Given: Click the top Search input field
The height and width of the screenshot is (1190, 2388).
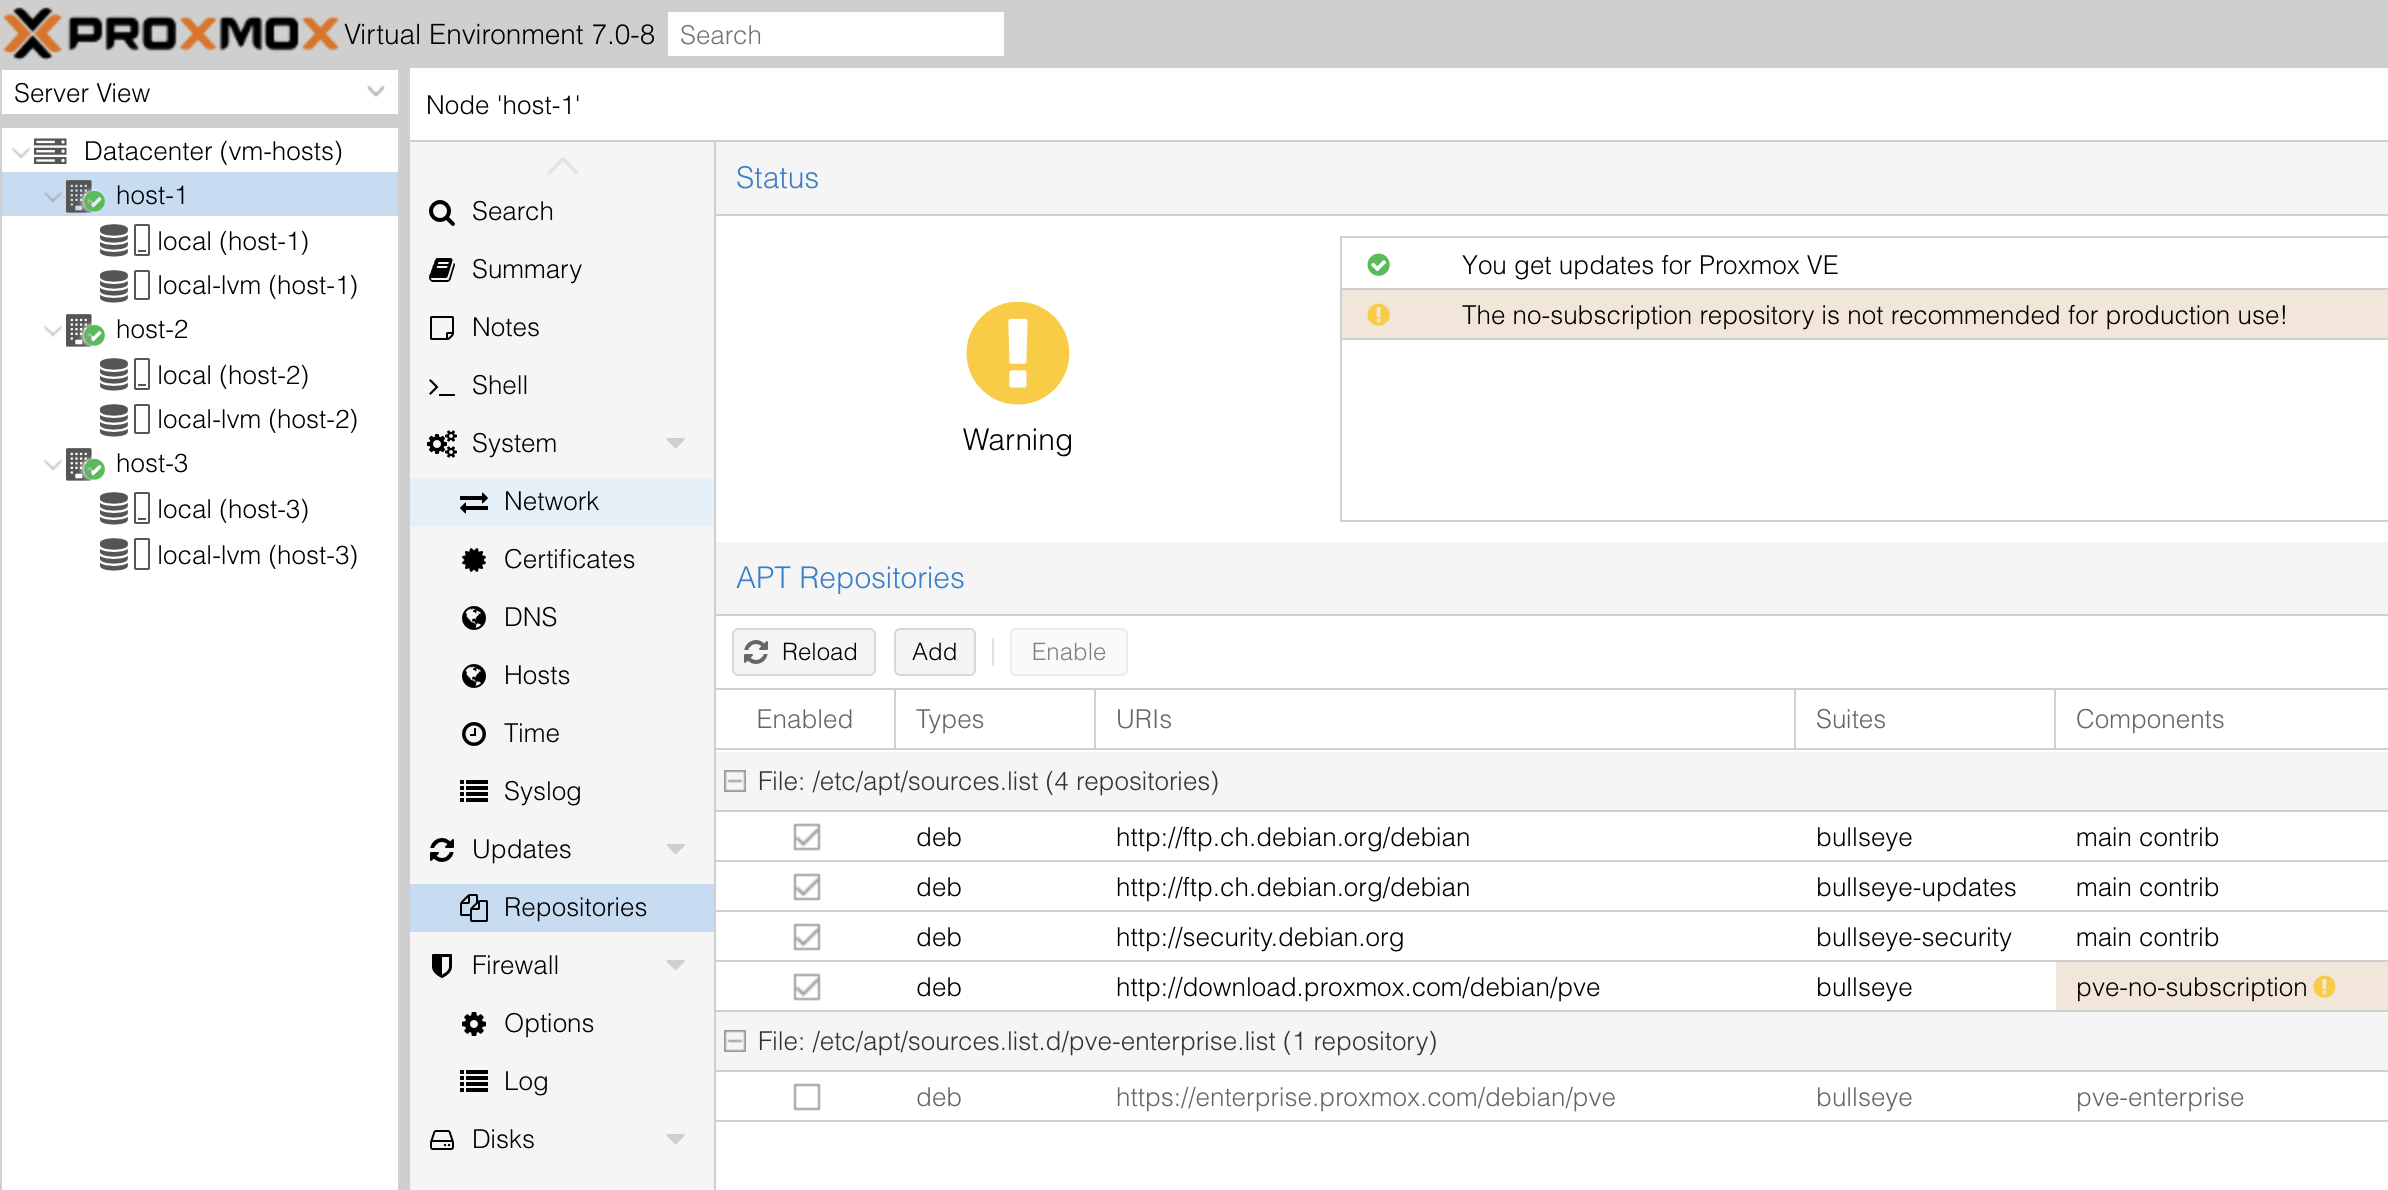Looking at the screenshot, I should (836, 35).
